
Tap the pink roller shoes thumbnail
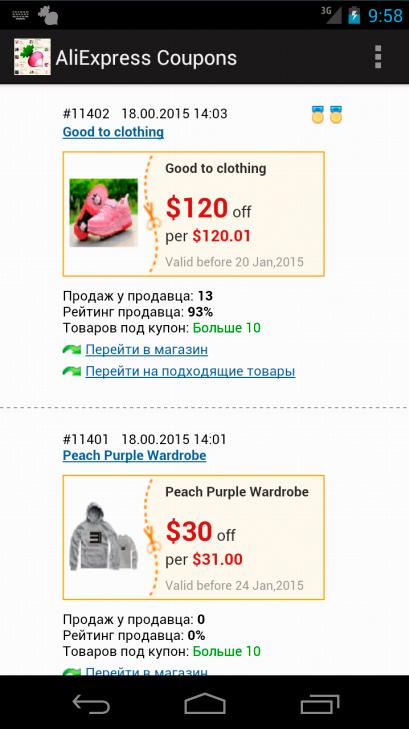tap(104, 212)
